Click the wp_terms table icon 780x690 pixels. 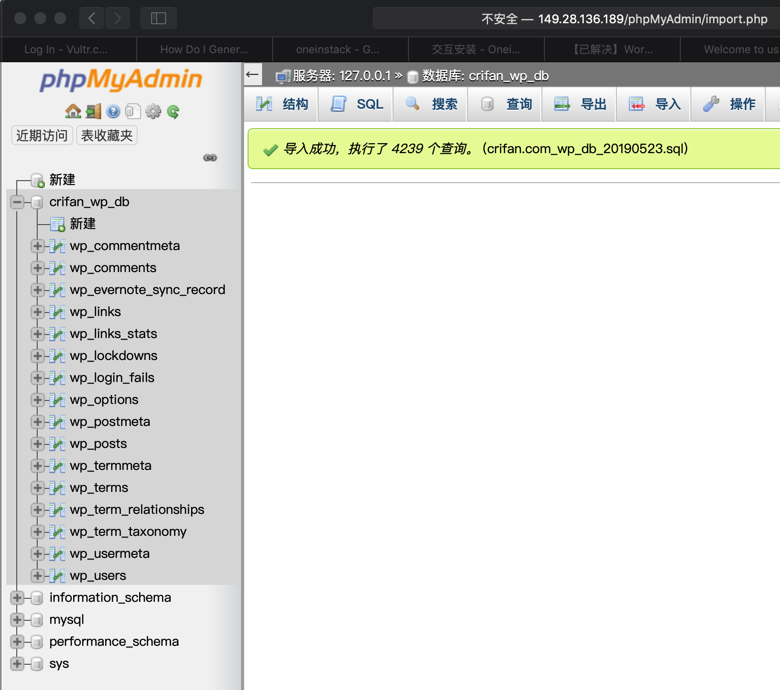pyautogui.click(x=57, y=488)
